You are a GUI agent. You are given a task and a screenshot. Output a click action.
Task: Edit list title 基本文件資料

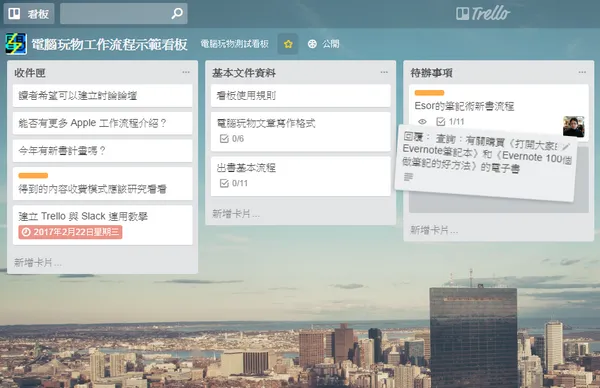tap(244, 73)
